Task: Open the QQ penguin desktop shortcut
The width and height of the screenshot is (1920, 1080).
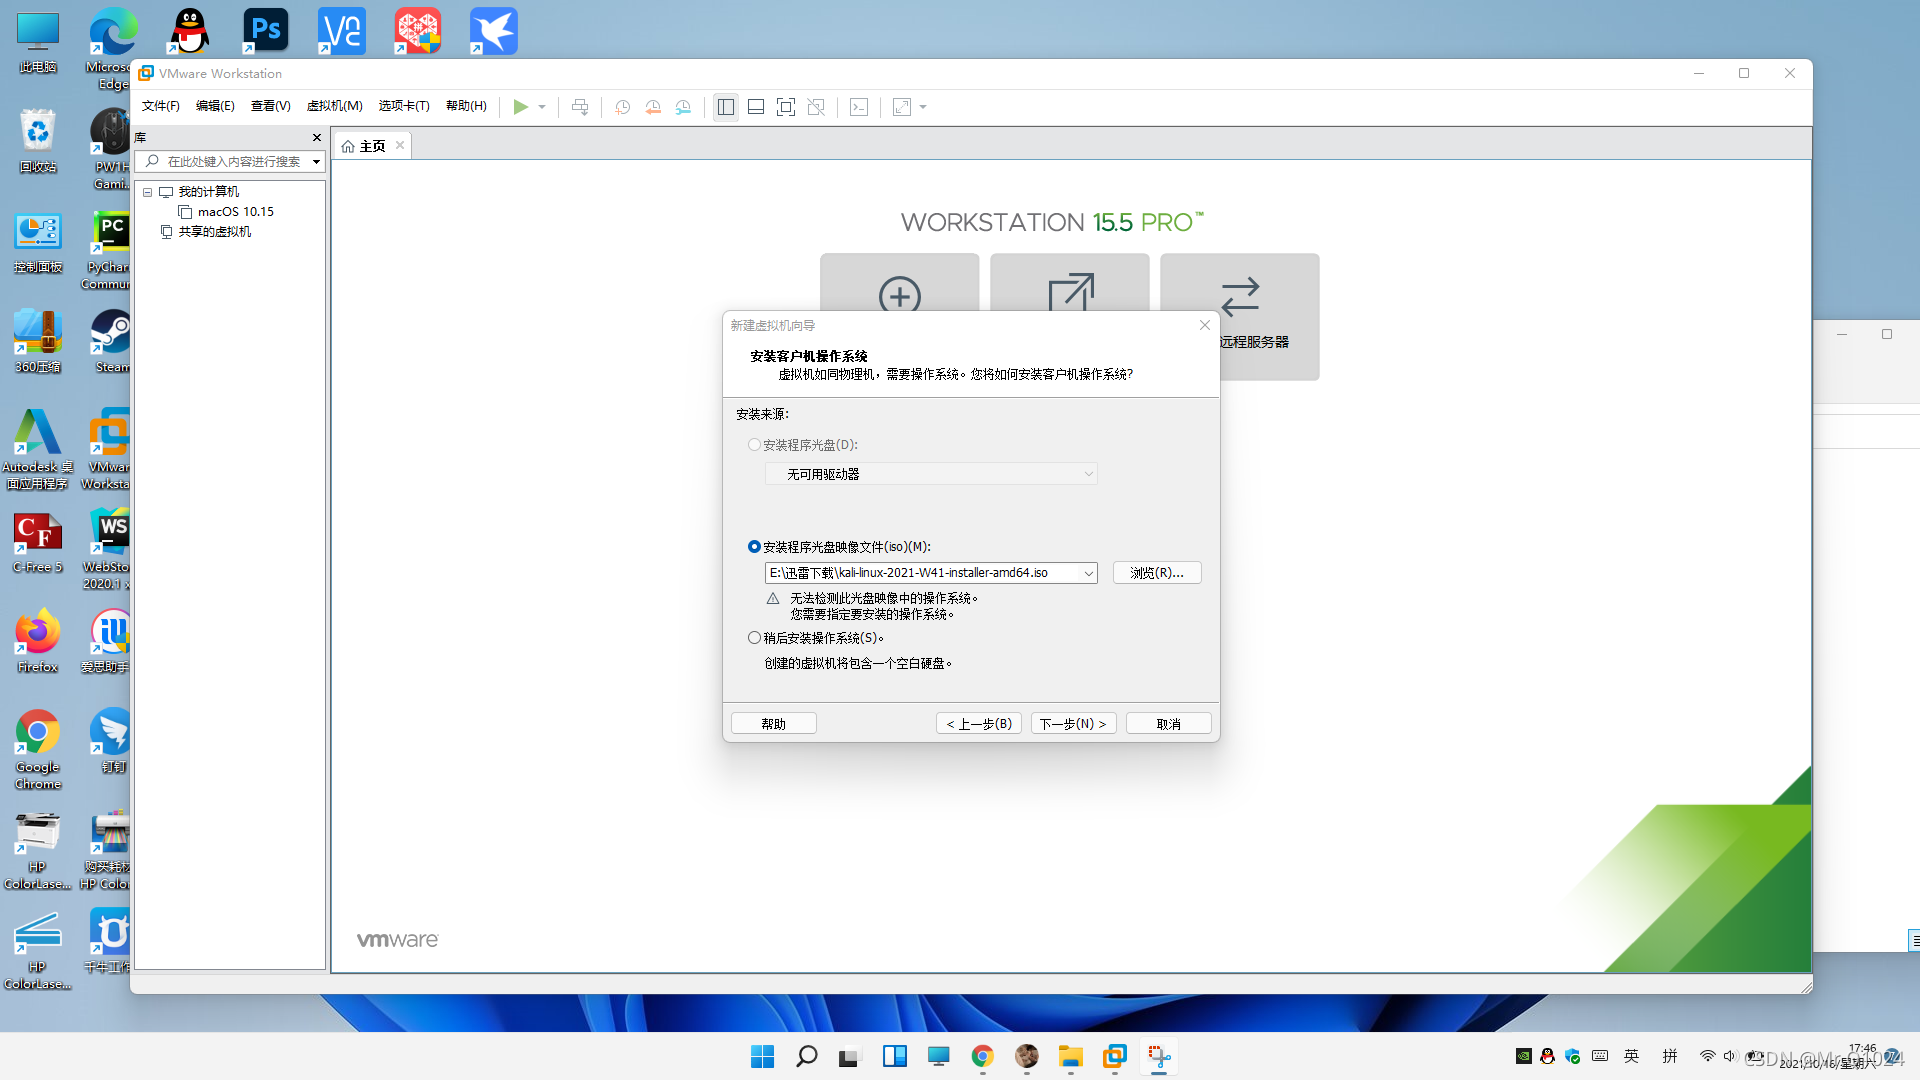Action: pyautogui.click(x=189, y=30)
